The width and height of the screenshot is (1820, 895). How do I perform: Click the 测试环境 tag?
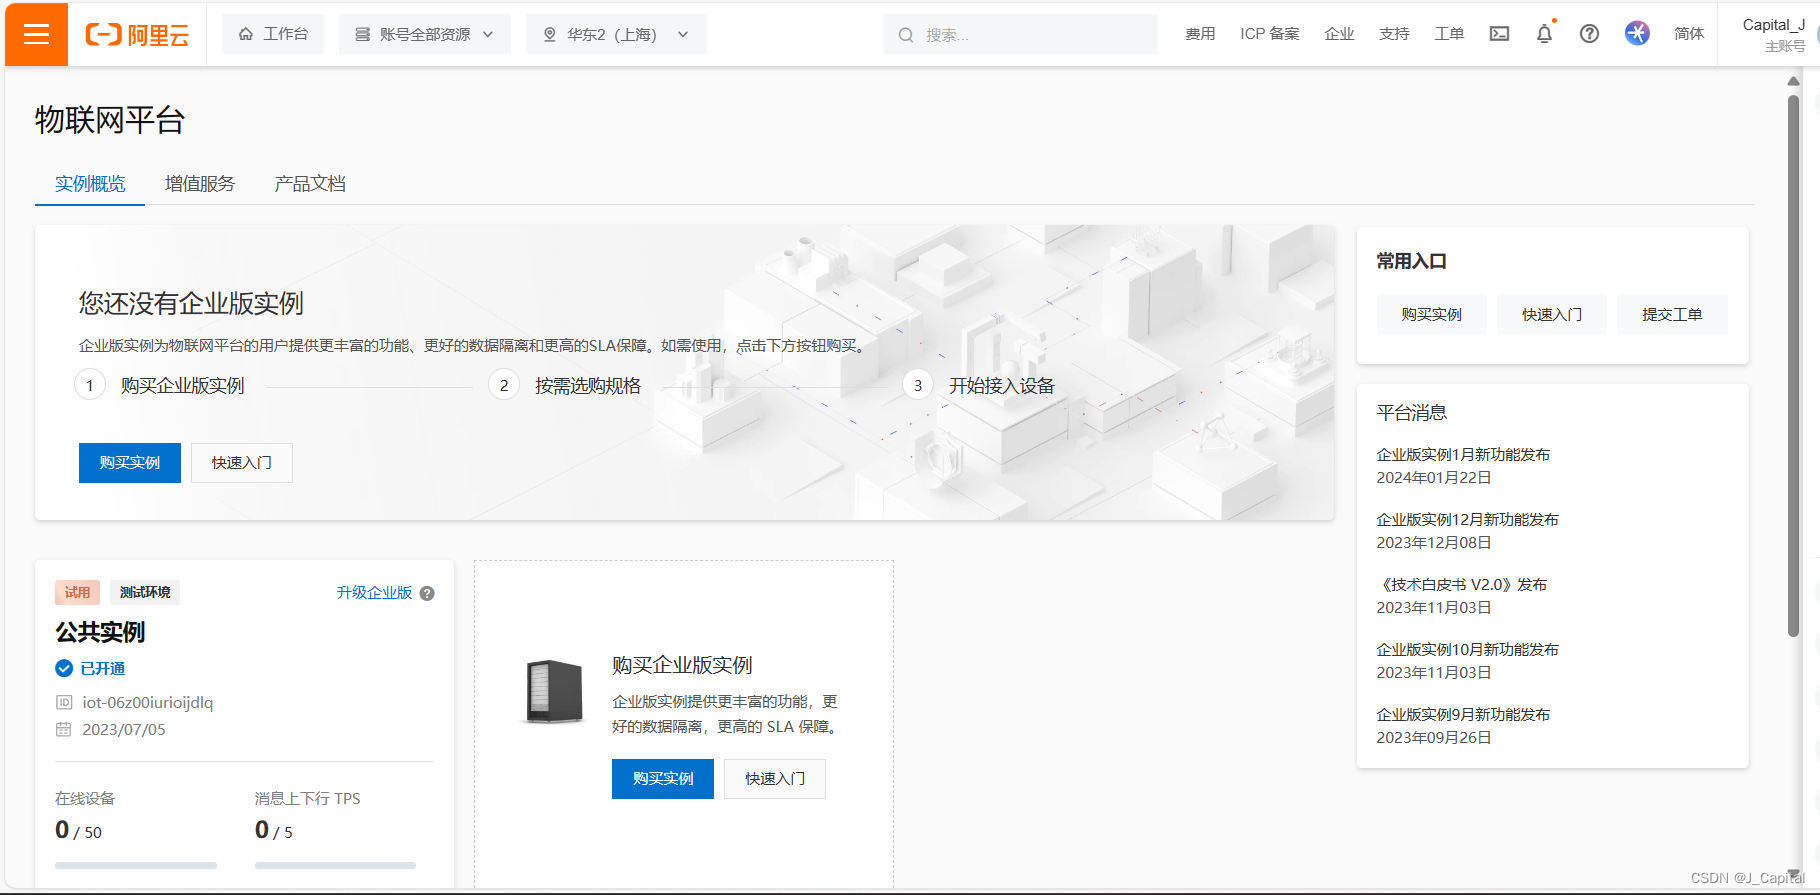tap(145, 592)
